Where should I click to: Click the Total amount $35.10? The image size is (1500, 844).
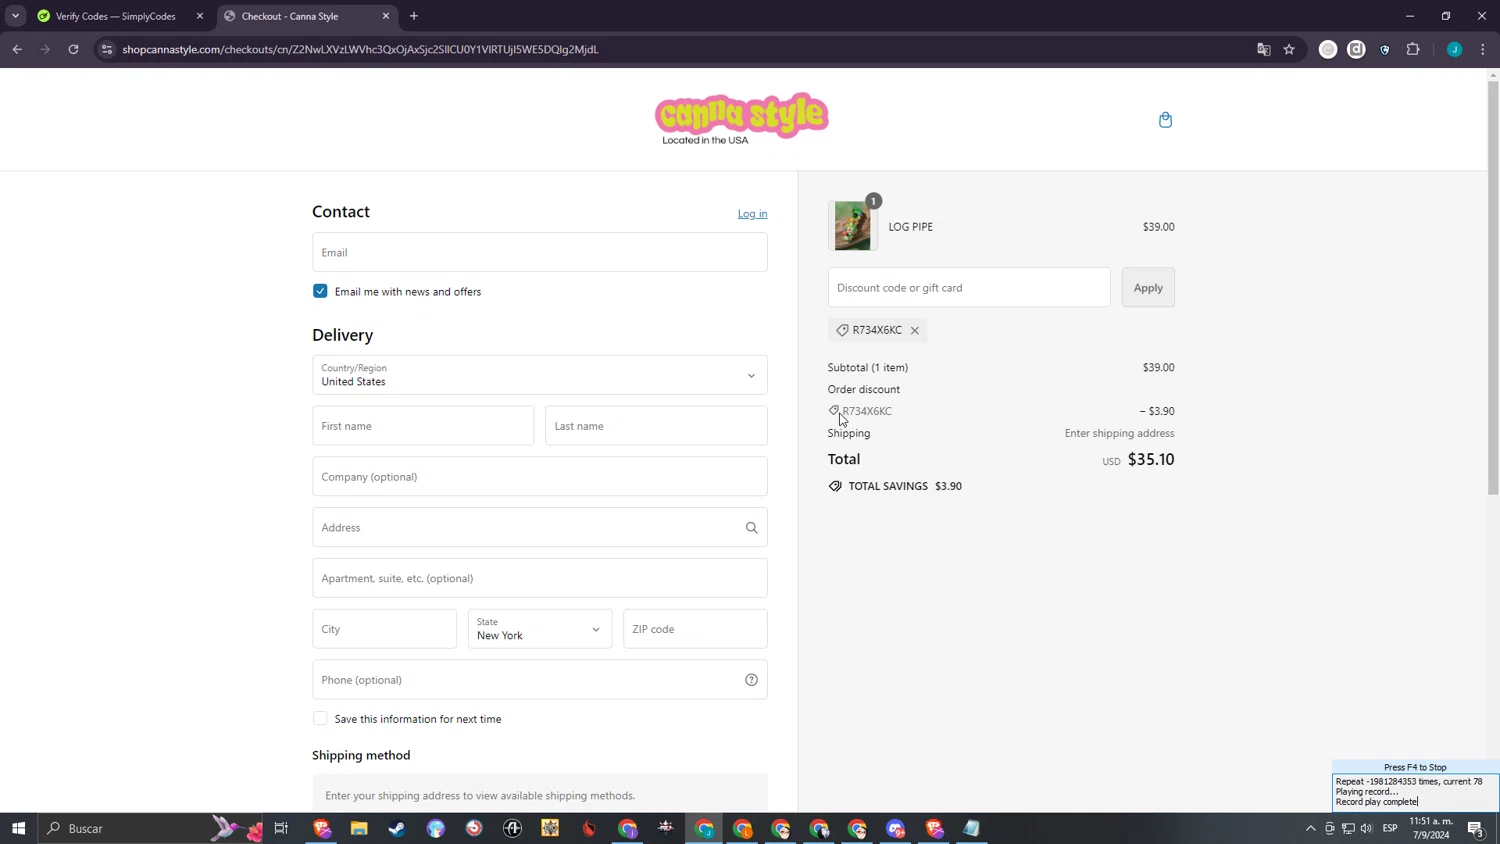point(1151,459)
